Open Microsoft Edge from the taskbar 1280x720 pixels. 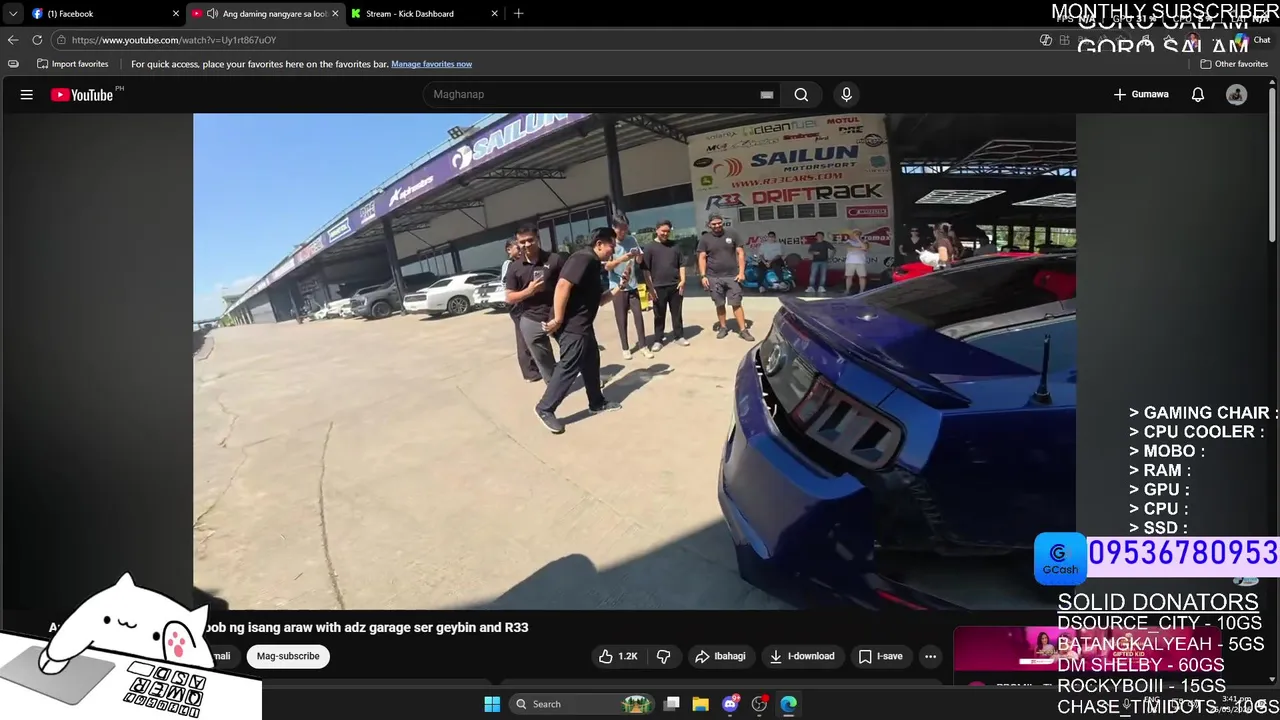pyautogui.click(x=788, y=704)
